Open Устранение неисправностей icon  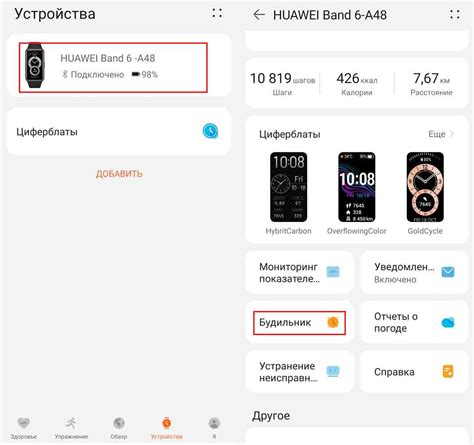click(x=333, y=371)
